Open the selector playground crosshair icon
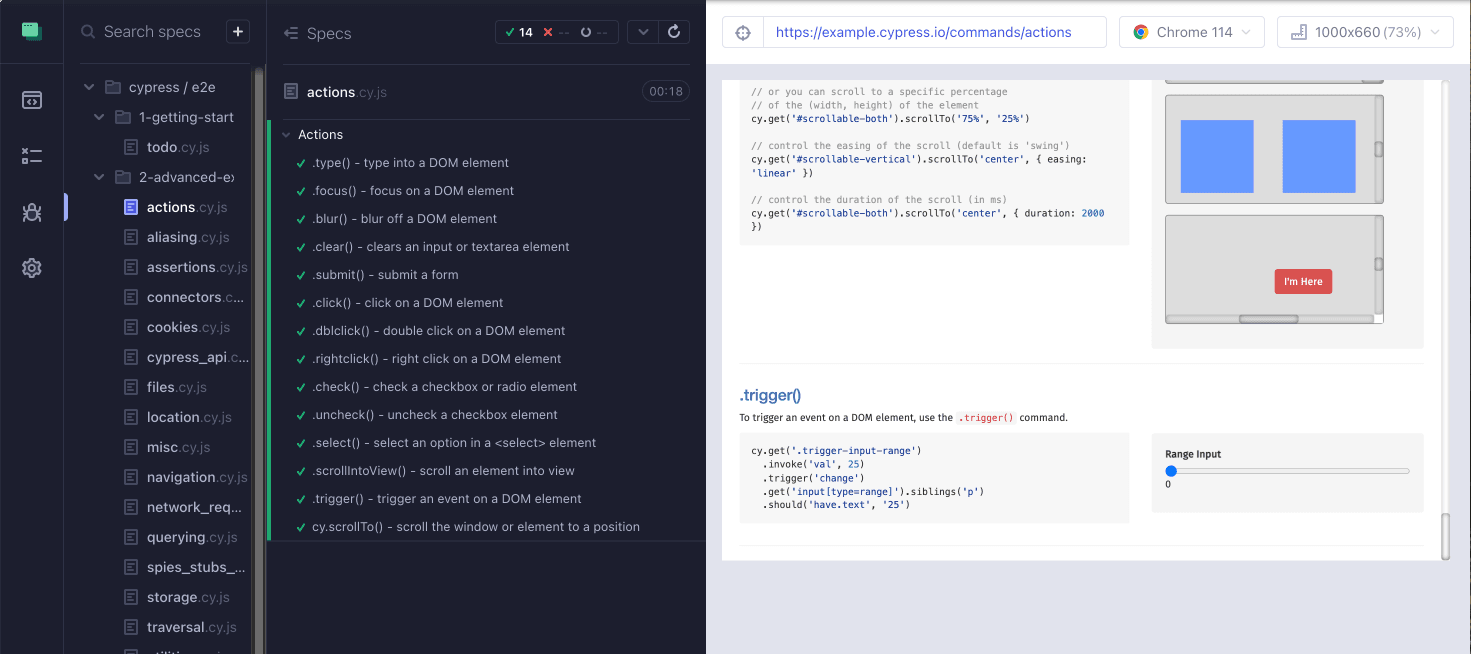The width and height of the screenshot is (1472, 654). point(743,32)
